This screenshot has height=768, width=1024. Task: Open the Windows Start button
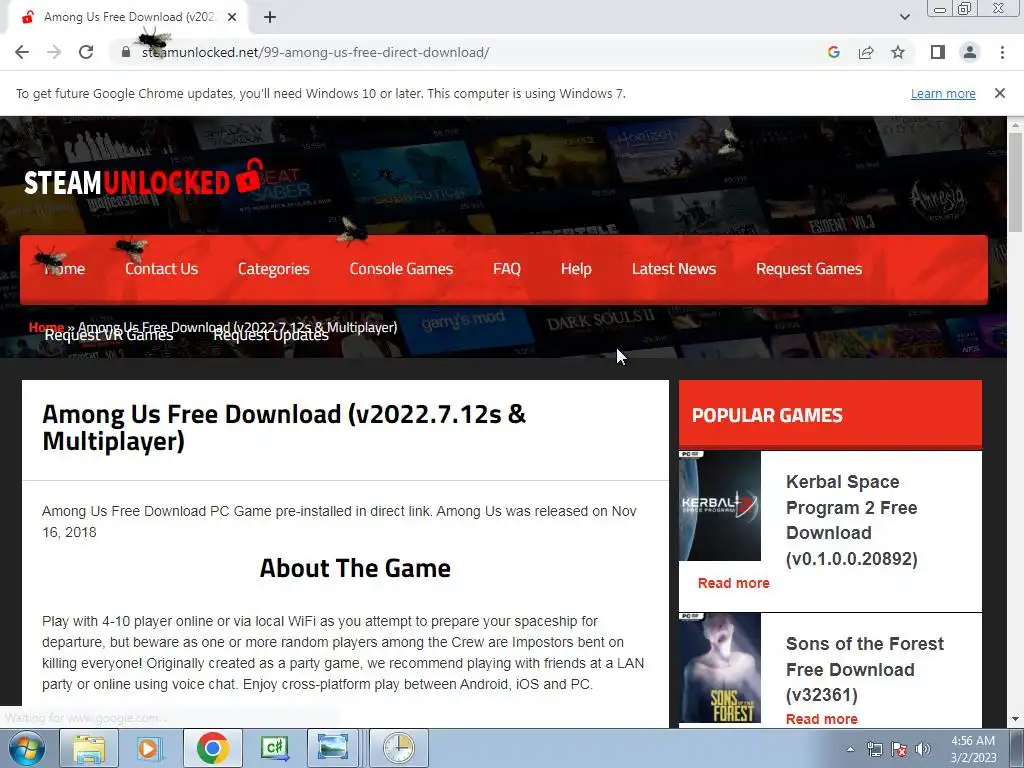[x=27, y=748]
